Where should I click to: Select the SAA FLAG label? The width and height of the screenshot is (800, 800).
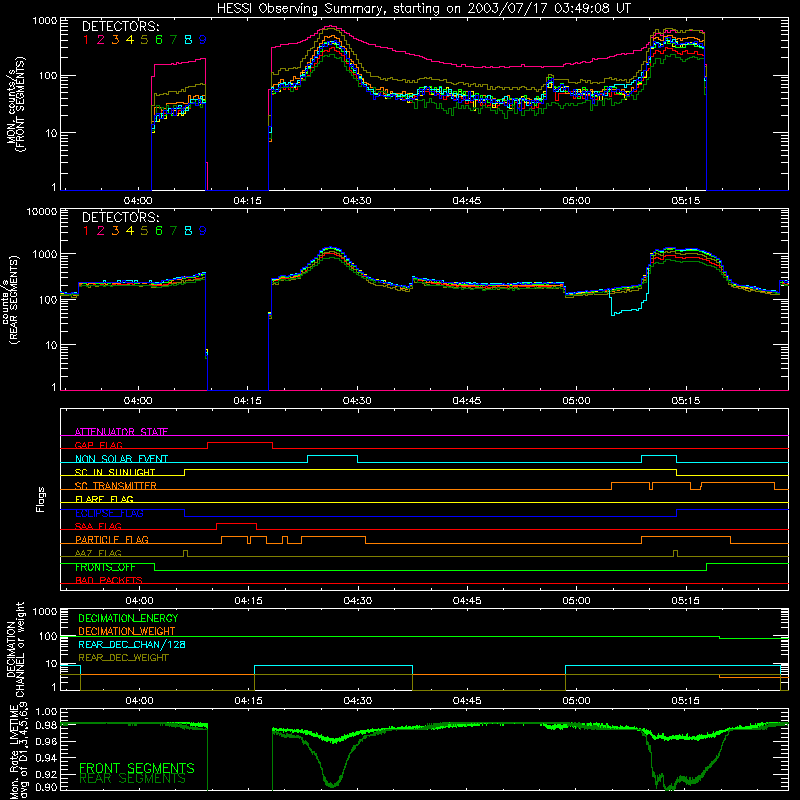(98, 527)
